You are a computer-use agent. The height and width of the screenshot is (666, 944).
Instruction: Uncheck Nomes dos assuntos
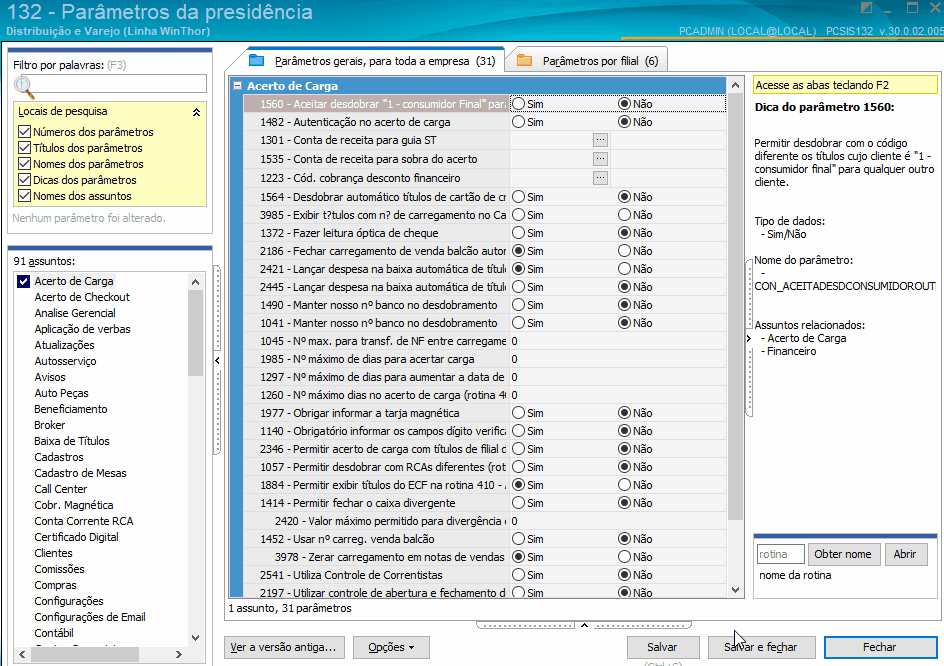(25, 196)
